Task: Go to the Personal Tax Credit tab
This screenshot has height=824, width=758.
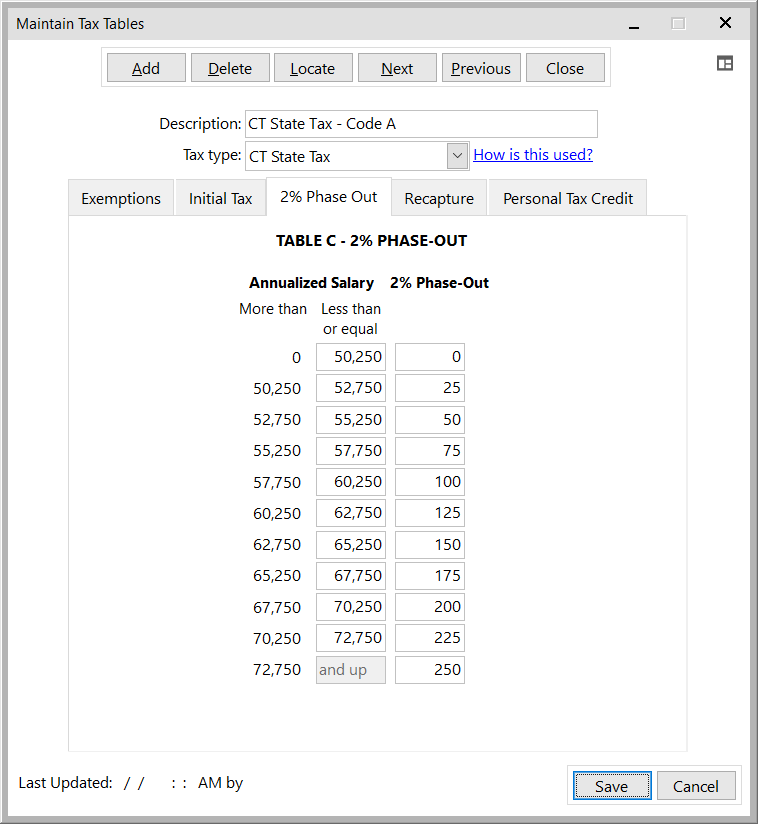Action: [x=567, y=198]
